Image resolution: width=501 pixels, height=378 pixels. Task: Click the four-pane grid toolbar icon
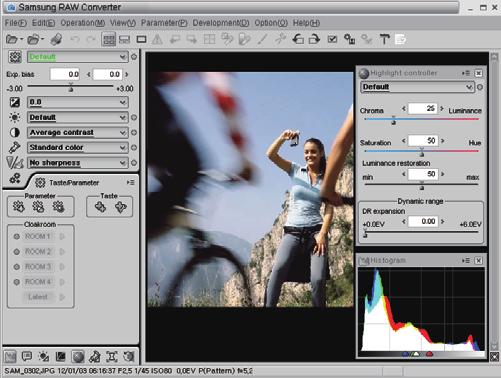[209, 39]
